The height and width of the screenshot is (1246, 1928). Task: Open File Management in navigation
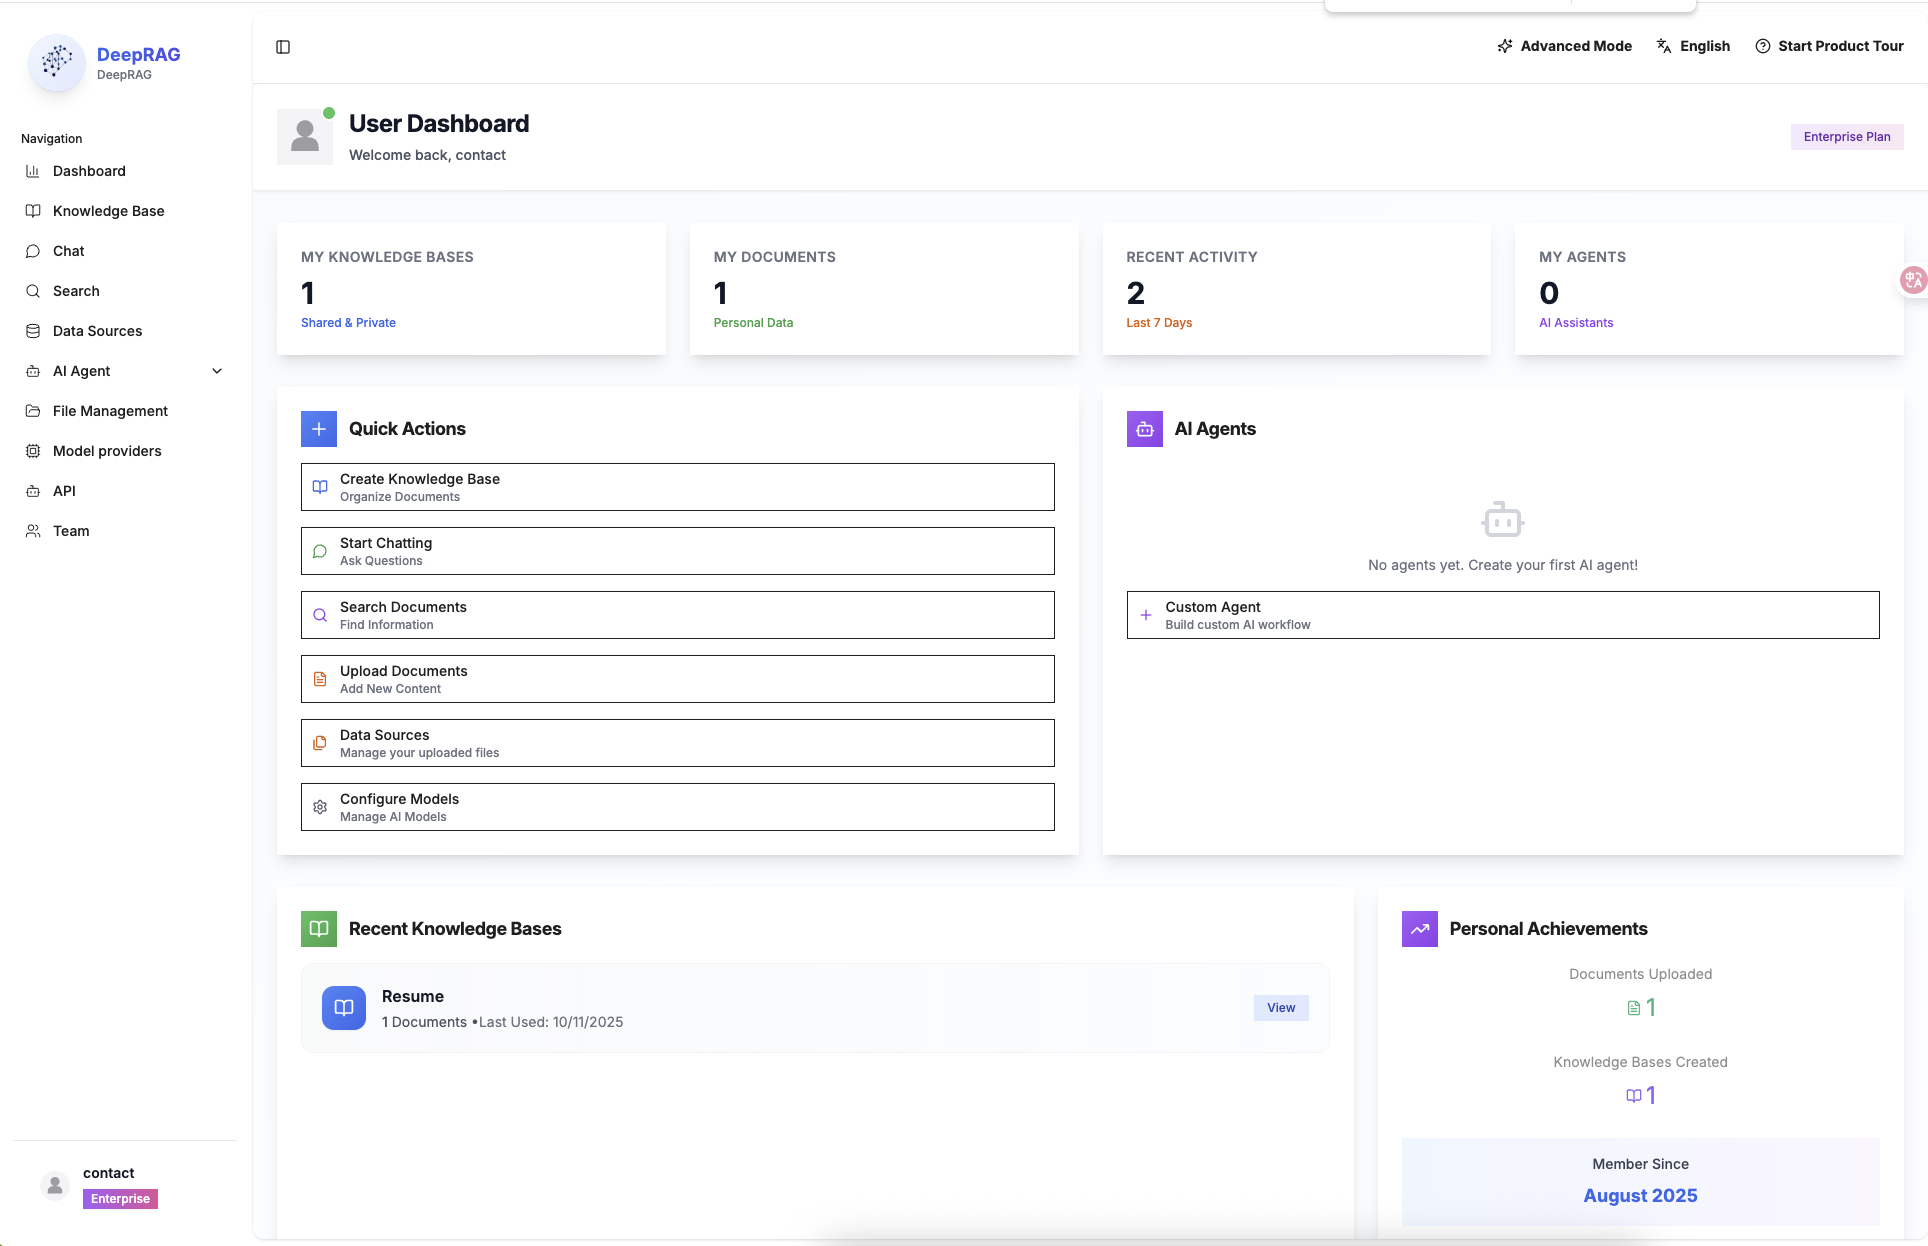[x=110, y=411]
